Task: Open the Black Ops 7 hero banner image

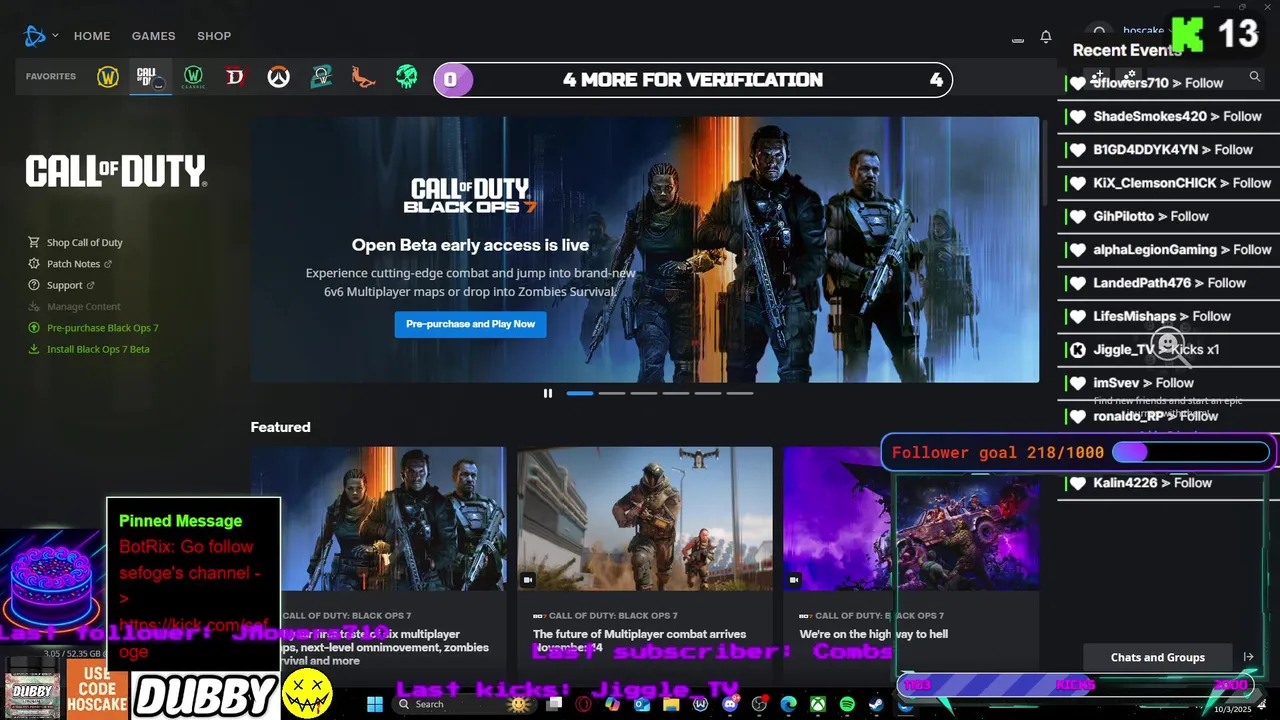Action: (645, 249)
